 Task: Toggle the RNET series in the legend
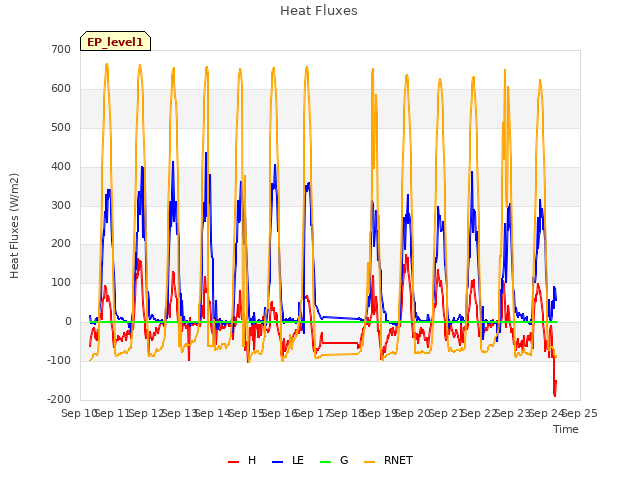(388, 460)
